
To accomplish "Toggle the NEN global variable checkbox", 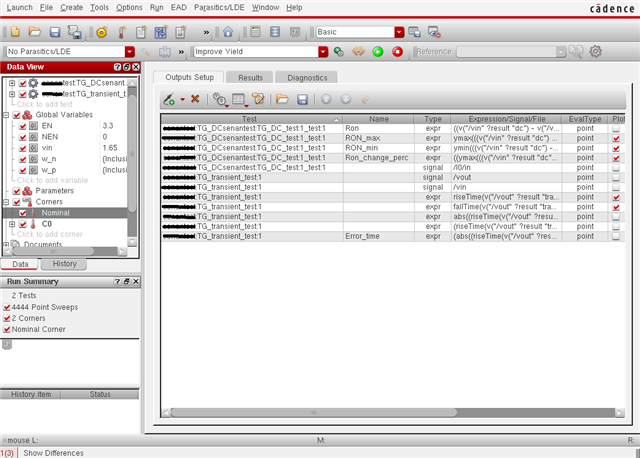I will [x=23, y=137].
